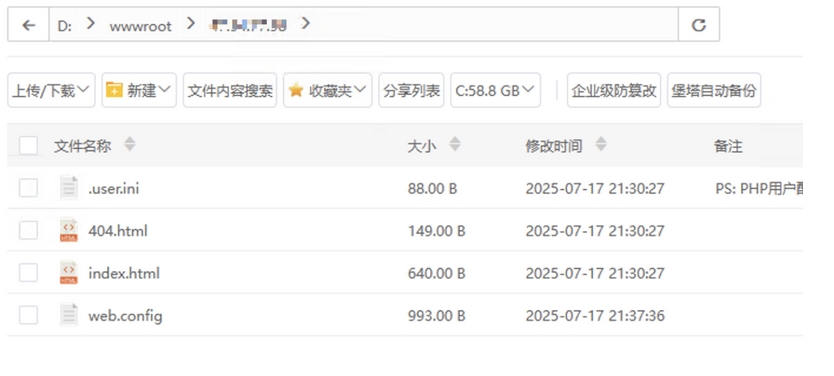Click the 备注 column header
The width and height of the screenshot is (834, 376).
[728, 146]
